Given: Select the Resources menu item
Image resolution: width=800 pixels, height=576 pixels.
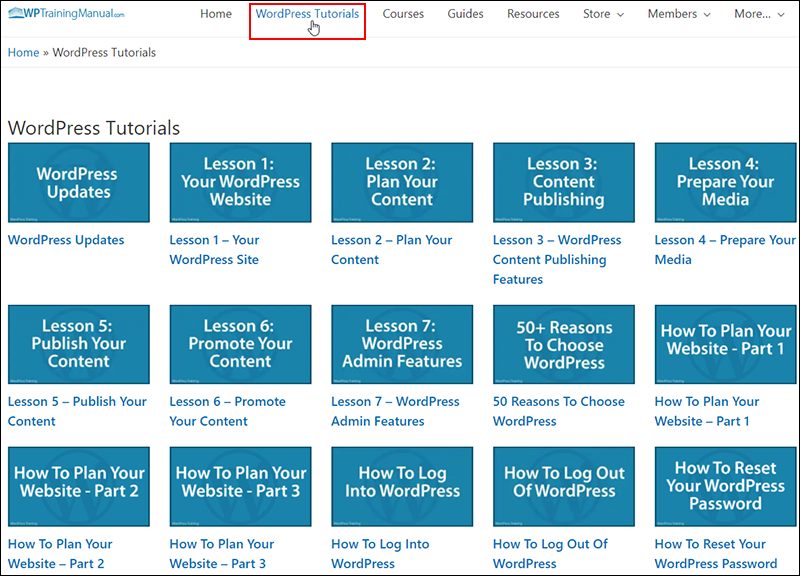Looking at the screenshot, I should click(x=533, y=14).
